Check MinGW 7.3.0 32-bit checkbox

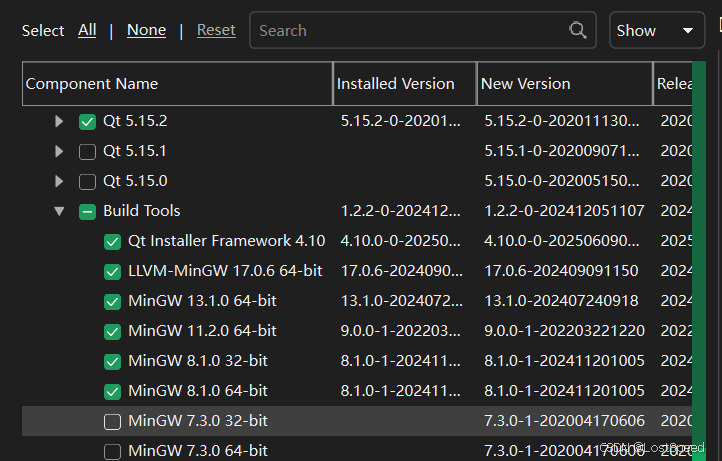click(112, 421)
